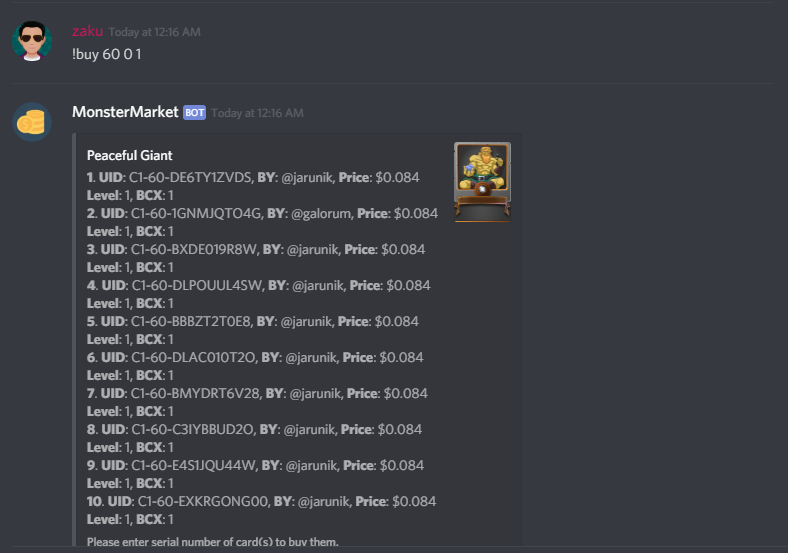Click UID C1-60-DE6TY1ZVDS in listing 1
Image resolution: width=788 pixels, height=553 pixels.
point(190,177)
